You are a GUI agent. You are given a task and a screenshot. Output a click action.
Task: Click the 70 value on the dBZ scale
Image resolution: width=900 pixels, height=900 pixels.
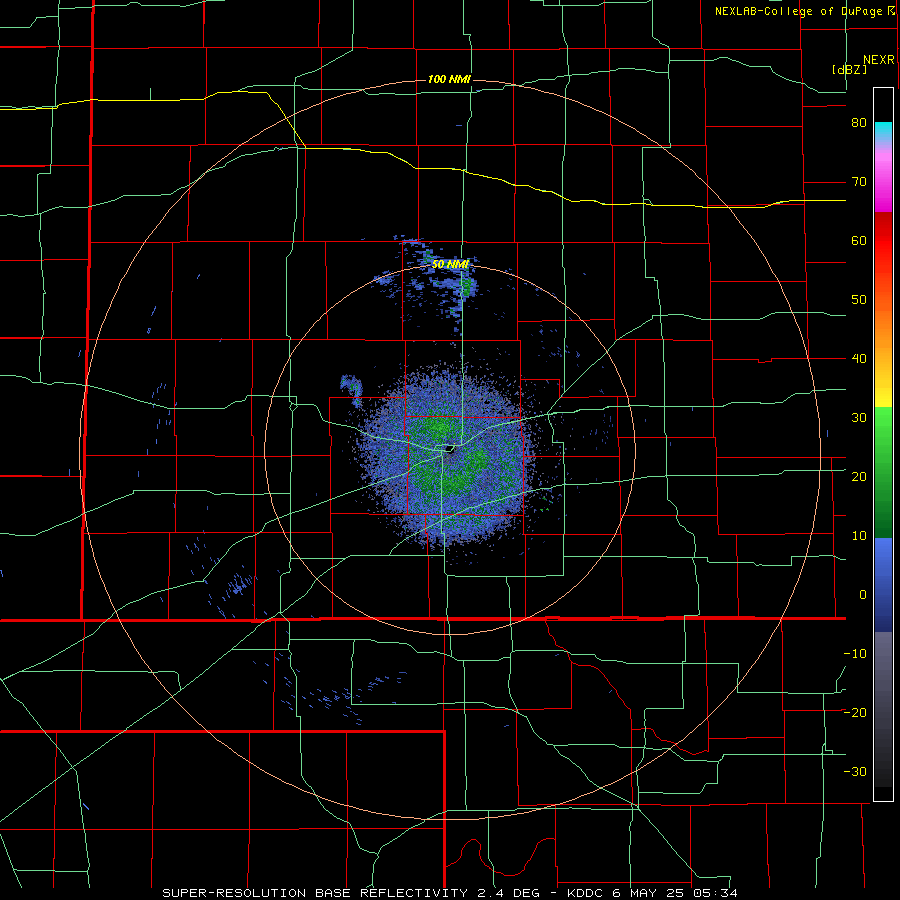(x=859, y=182)
